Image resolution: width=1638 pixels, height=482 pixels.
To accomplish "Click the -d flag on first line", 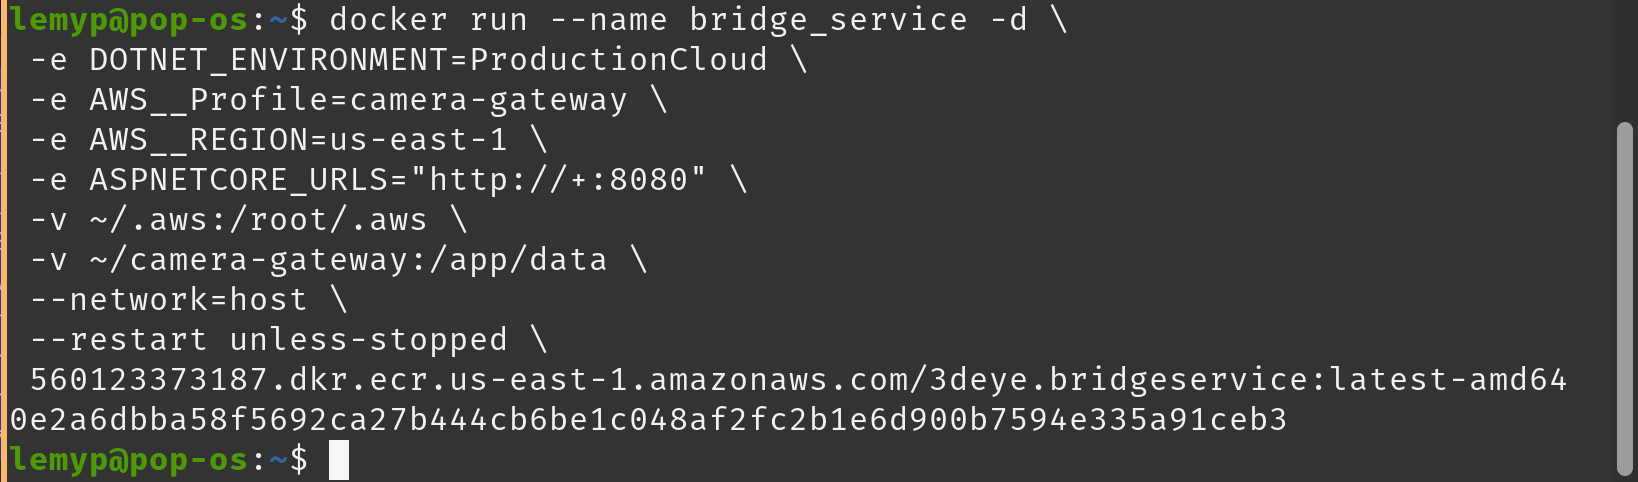I will pos(1009,20).
